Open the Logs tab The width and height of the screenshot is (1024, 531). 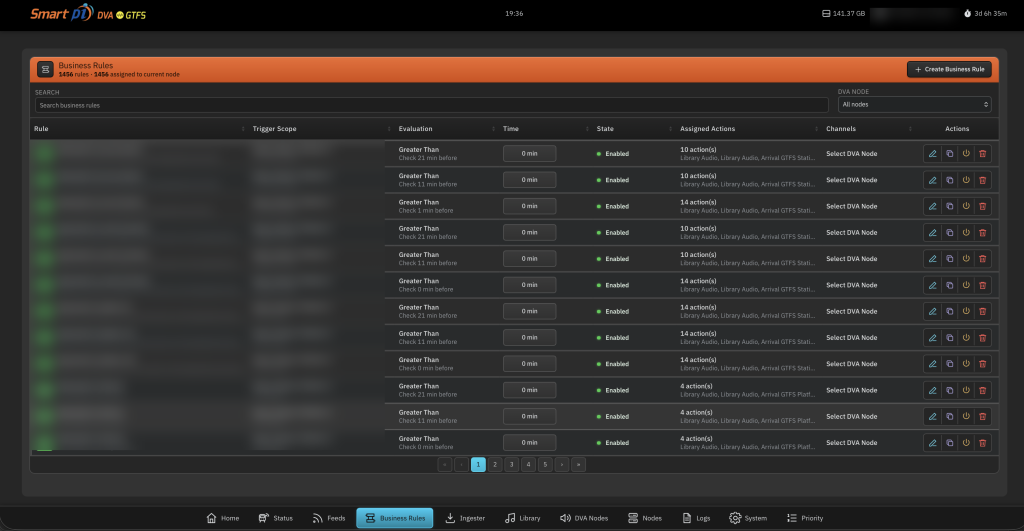[696, 518]
